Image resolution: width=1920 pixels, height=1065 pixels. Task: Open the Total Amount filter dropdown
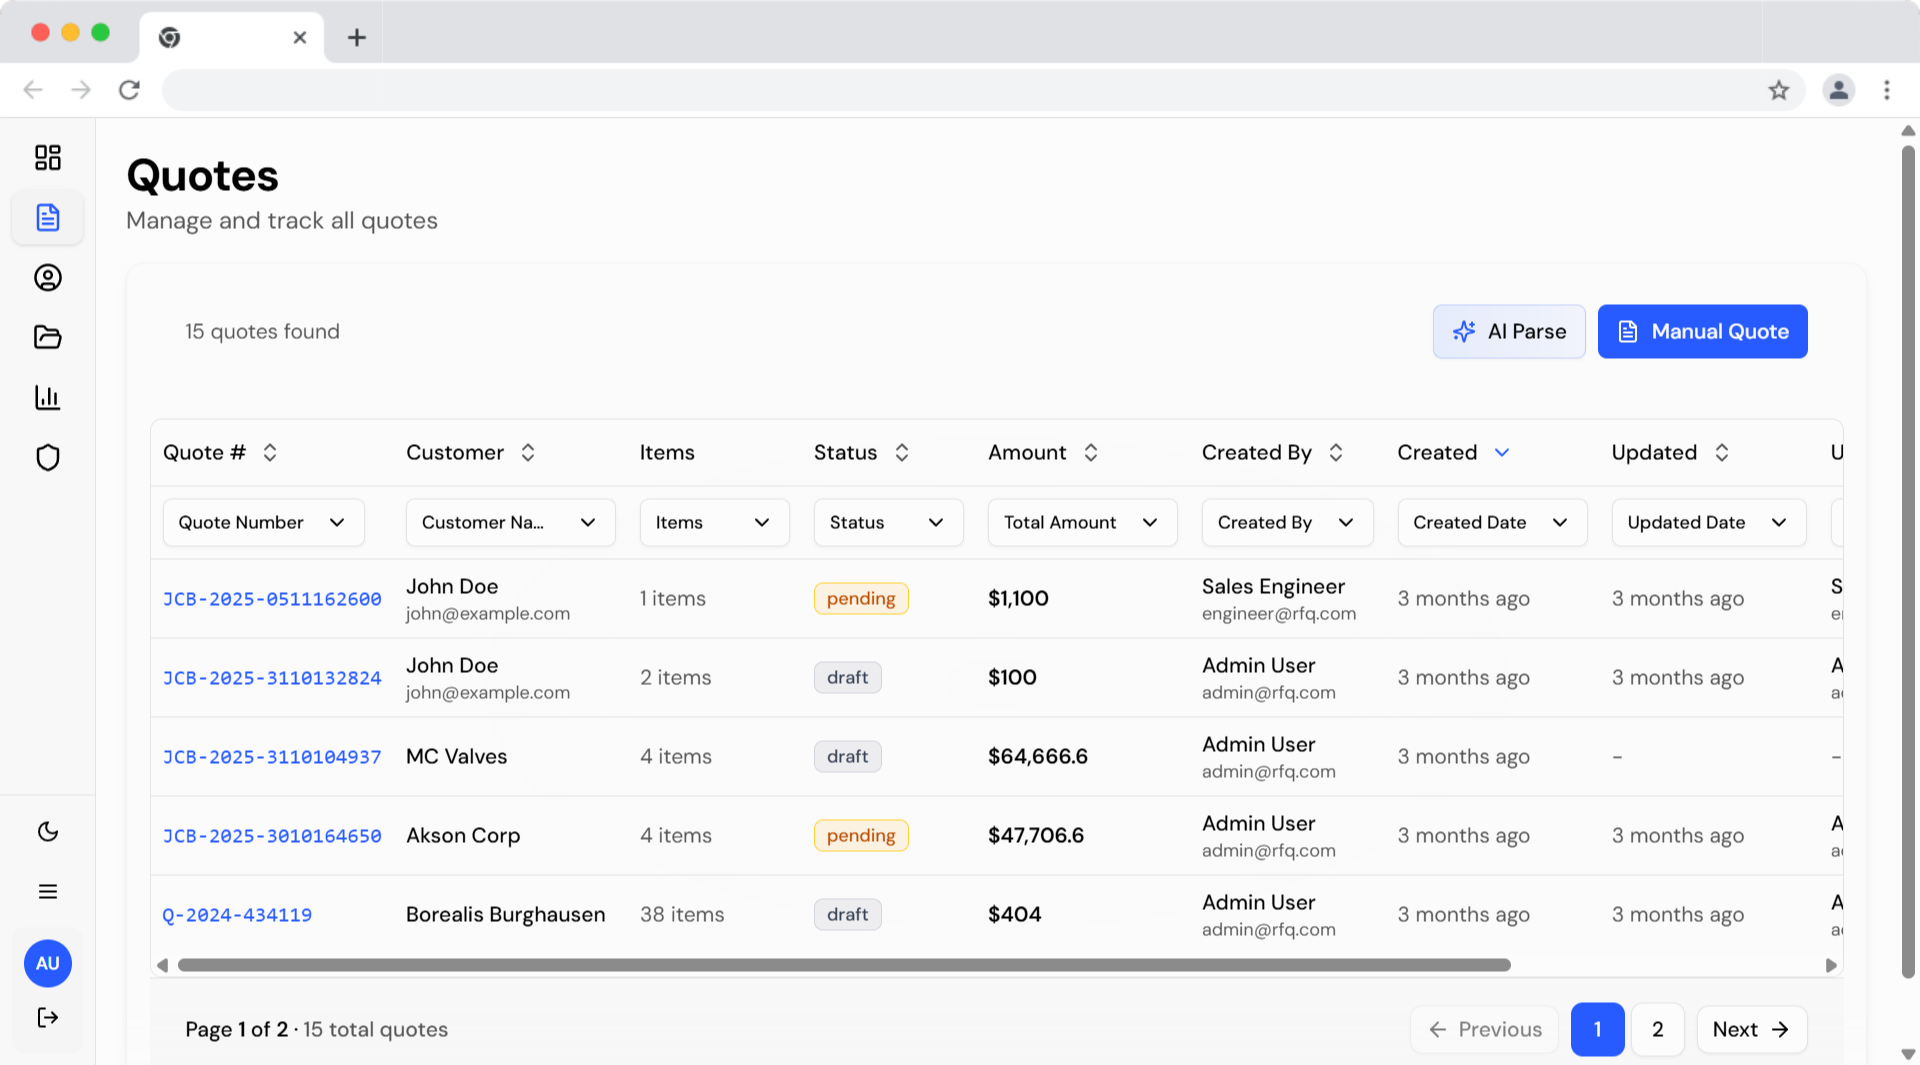(x=1082, y=522)
